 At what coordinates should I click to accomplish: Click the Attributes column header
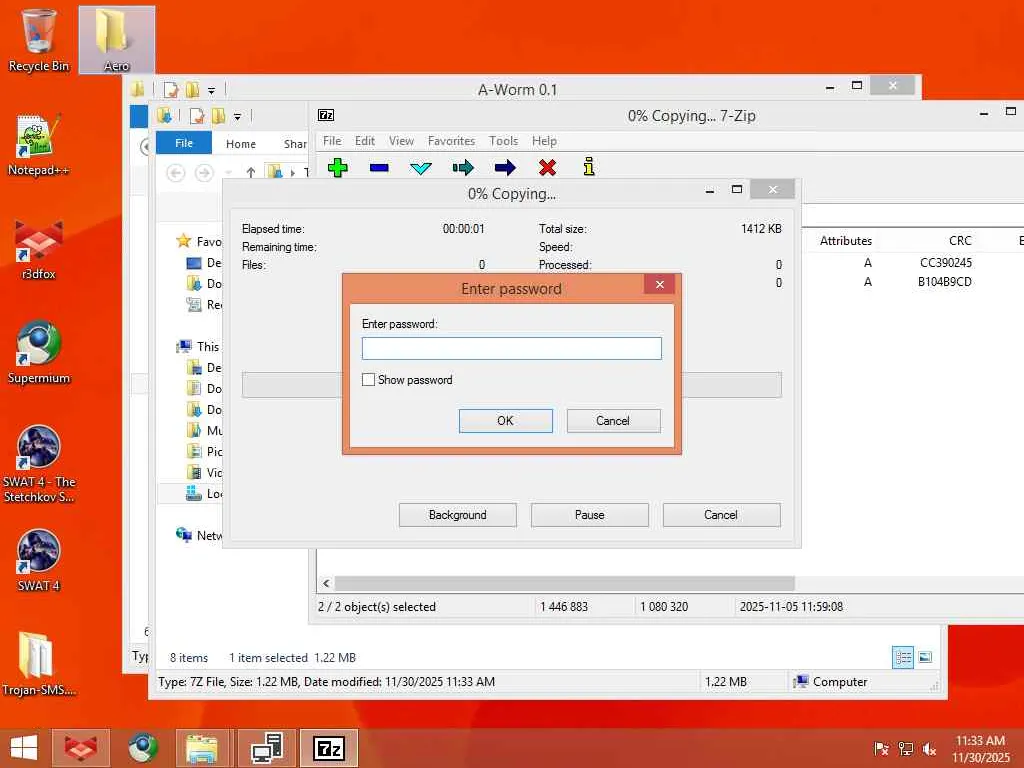(846, 240)
